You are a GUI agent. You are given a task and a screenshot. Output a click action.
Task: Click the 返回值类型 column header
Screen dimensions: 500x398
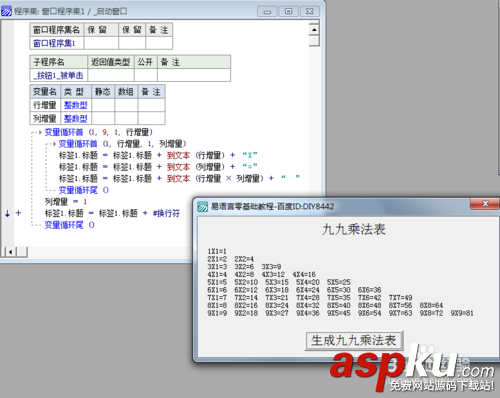[x=111, y=62]
